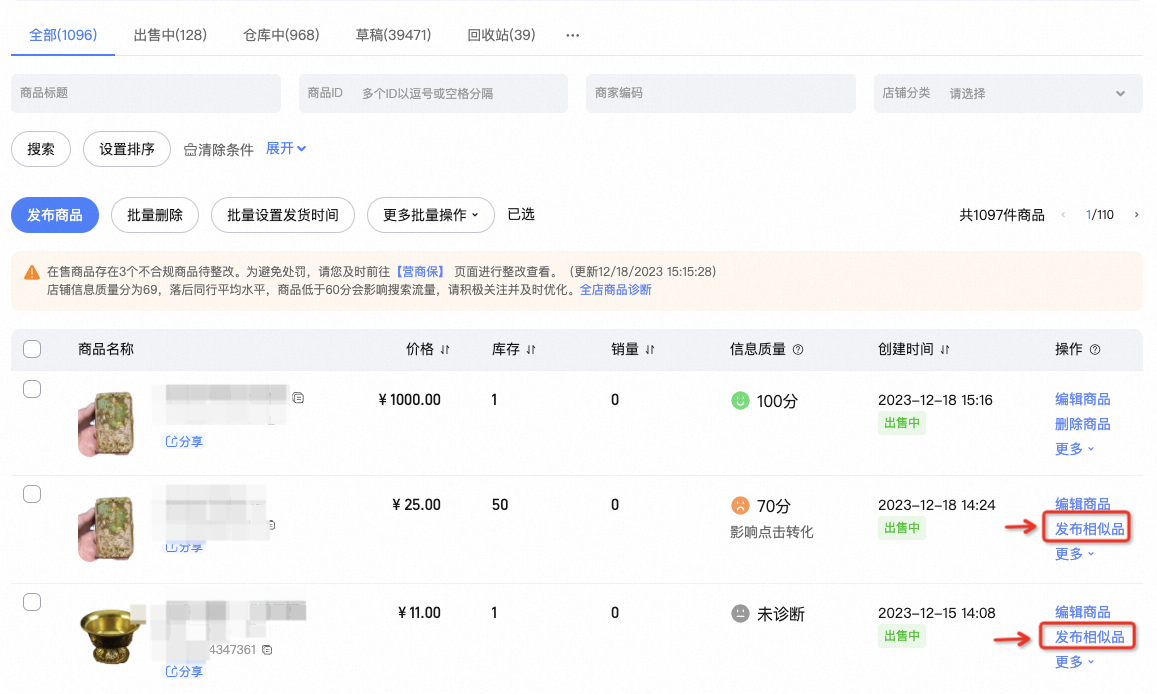Click the gray 未诊断 face icon
Screen dimensions: 1157x694
point(740,614)
